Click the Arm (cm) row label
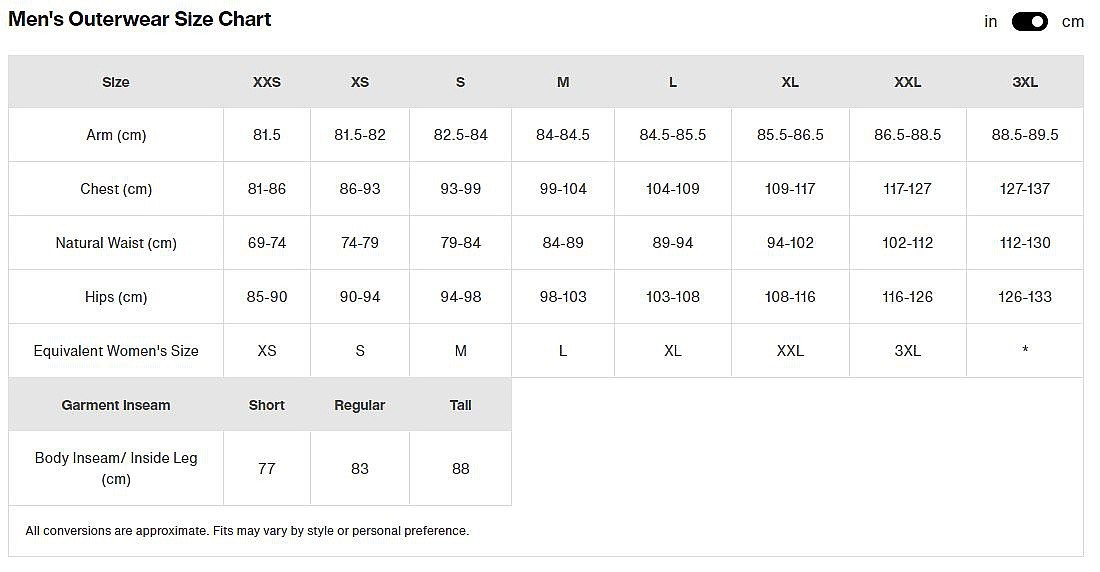This screenshot has width=1100, height=572. pyautogui.click(x=116, y=135)
